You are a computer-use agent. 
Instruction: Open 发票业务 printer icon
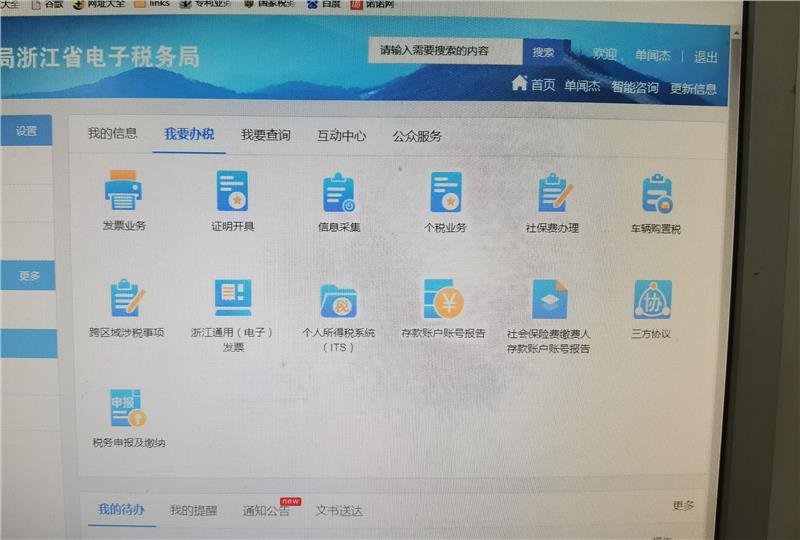tap(124, 191)
